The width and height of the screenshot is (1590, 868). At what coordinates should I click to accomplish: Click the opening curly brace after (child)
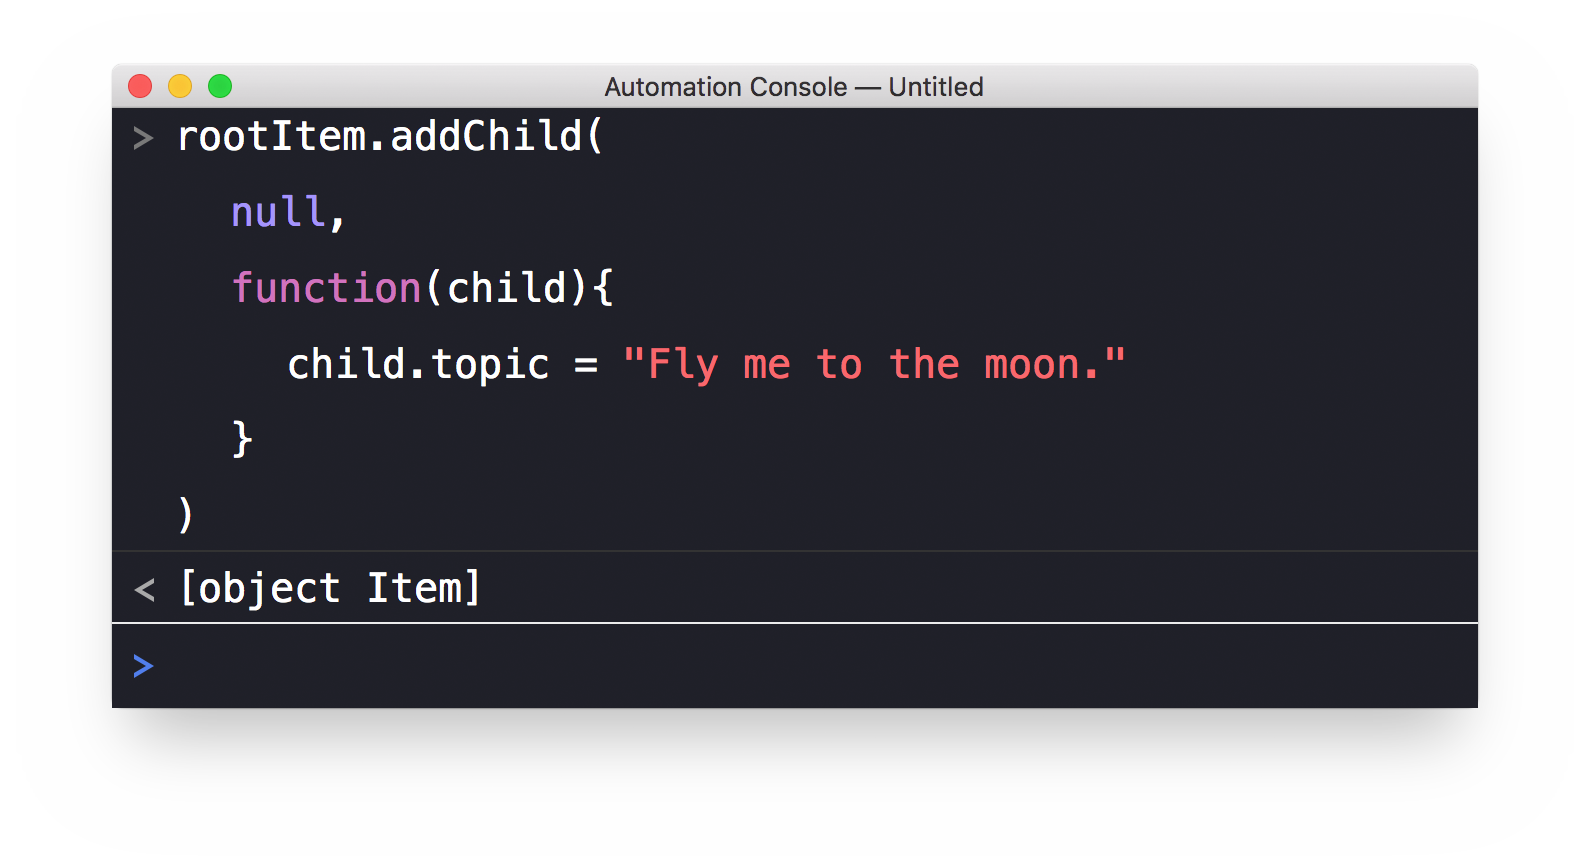(x=602, y=288)
